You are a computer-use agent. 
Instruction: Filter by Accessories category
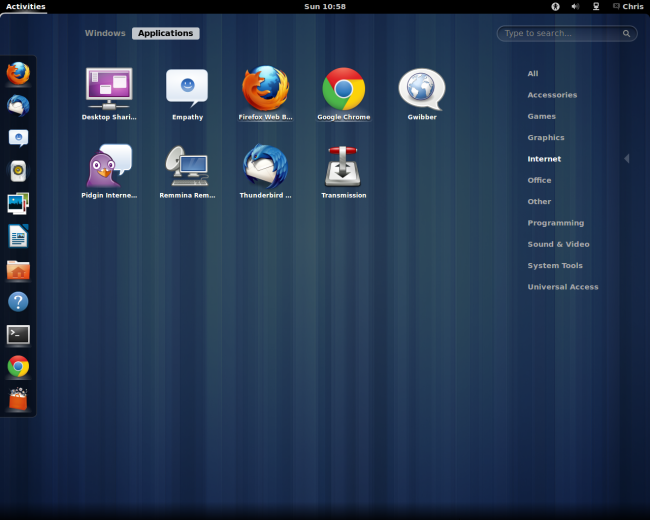pyautogui.click(x=552, y=95)
